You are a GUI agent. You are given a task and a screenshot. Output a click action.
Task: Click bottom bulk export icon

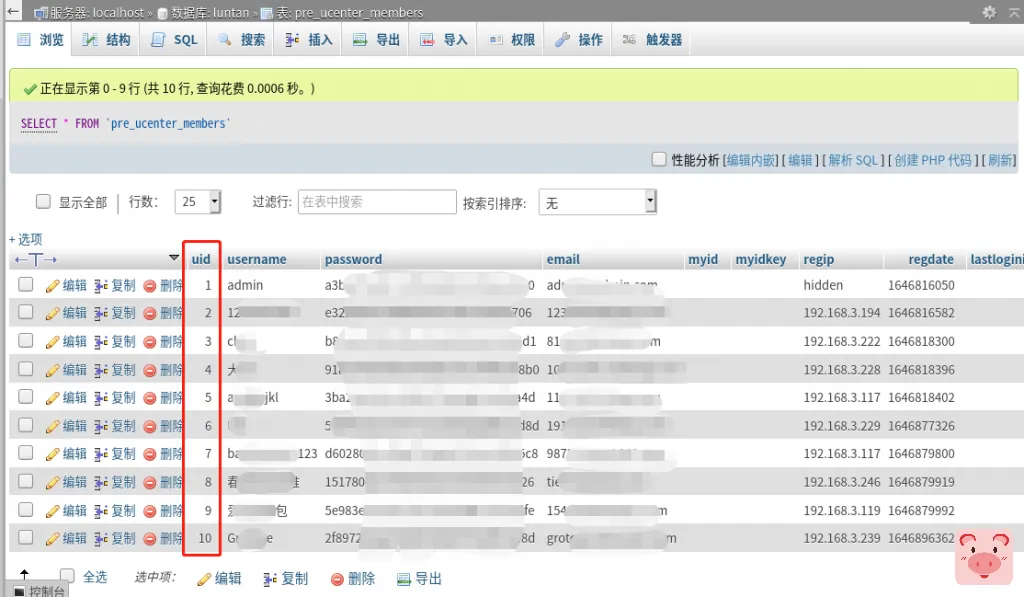[x=404, y=579]
